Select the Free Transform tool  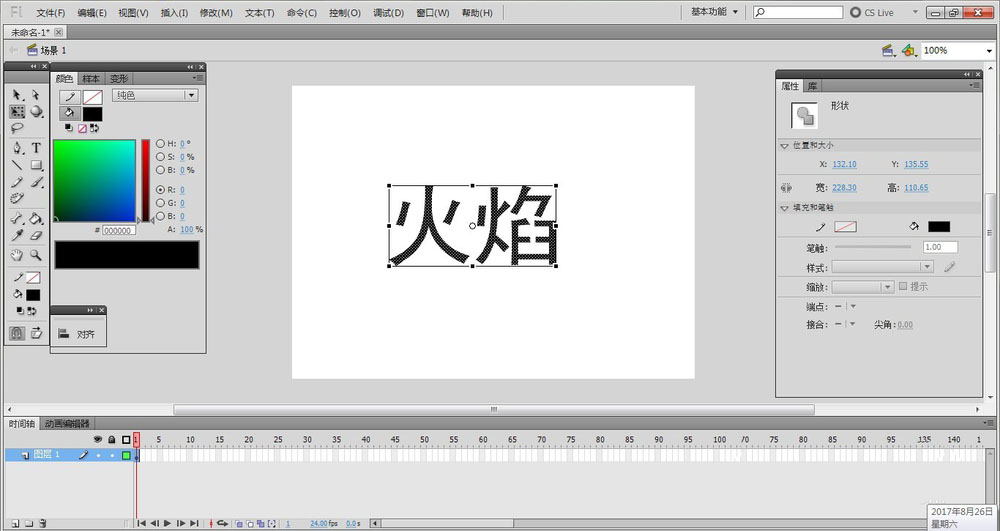click(17, 112)
